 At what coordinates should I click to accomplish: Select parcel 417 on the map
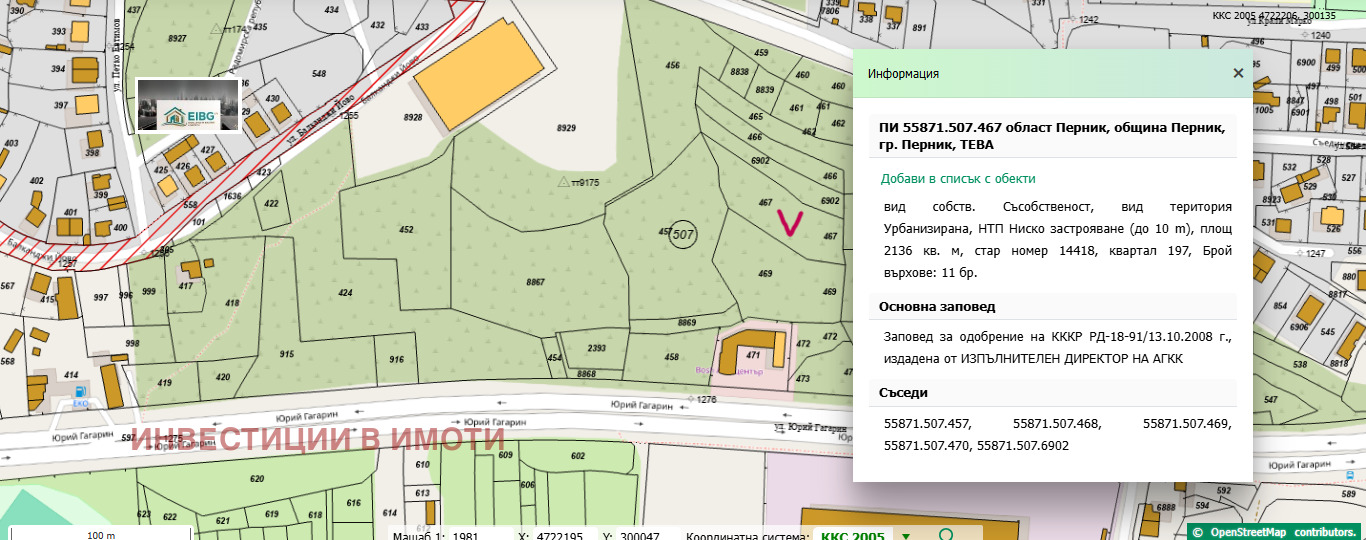point(185,287)
